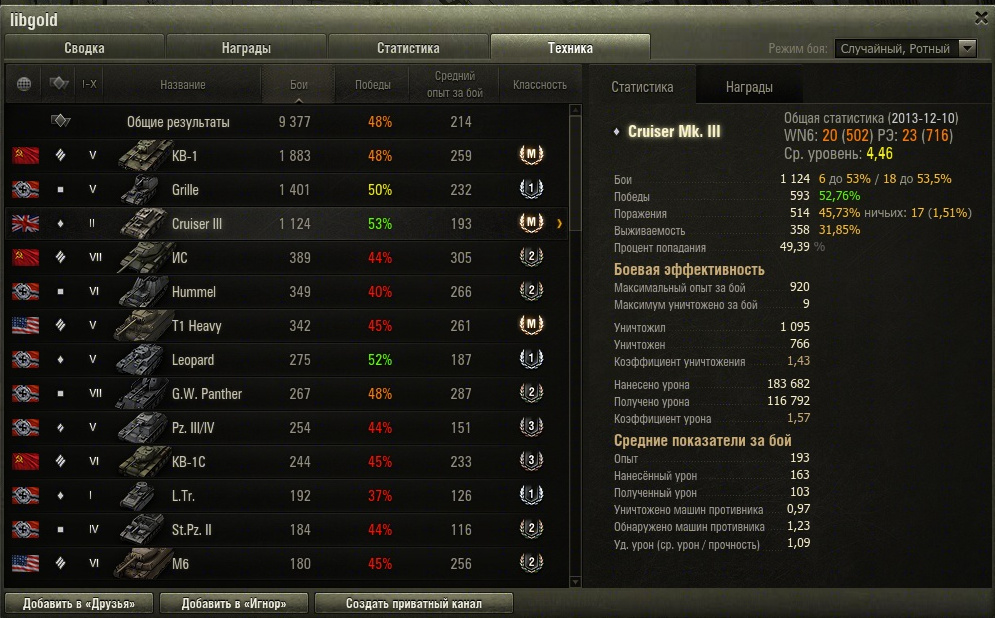Sort vehicles by the vehicle type icon
Screen dimensions: 995x618
[59, 83]
